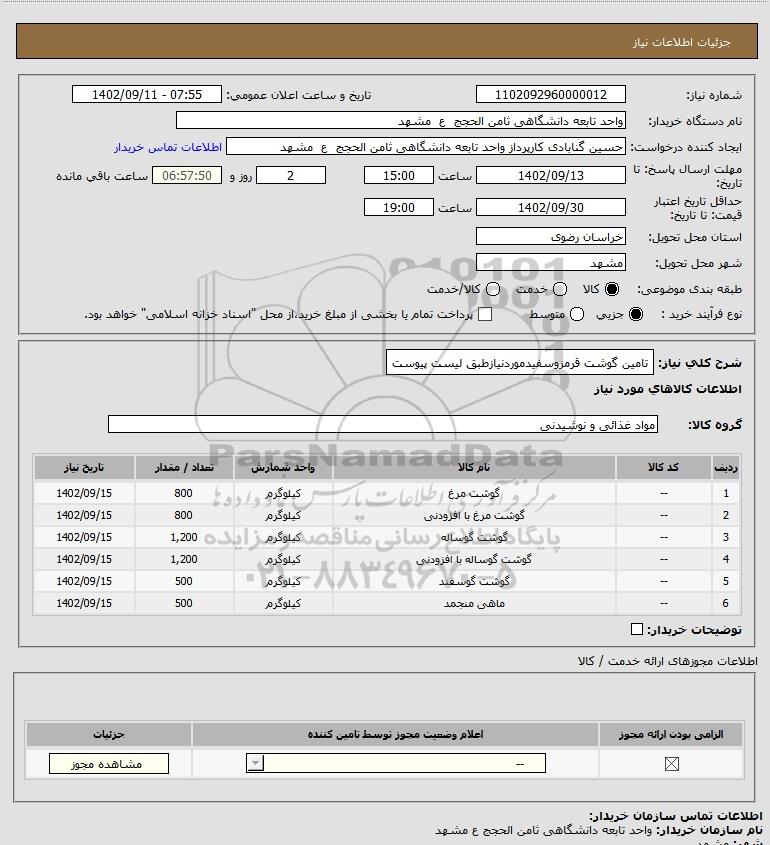Click the response deadline date 1402/09/13
770x845 pixels.
click(x=551, y=175)
